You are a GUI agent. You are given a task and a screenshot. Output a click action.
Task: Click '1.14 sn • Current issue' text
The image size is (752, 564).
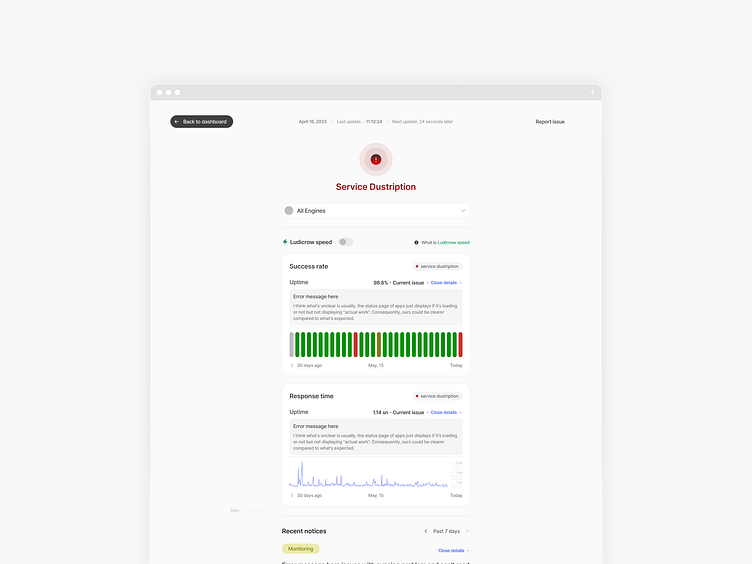point(398,412)
